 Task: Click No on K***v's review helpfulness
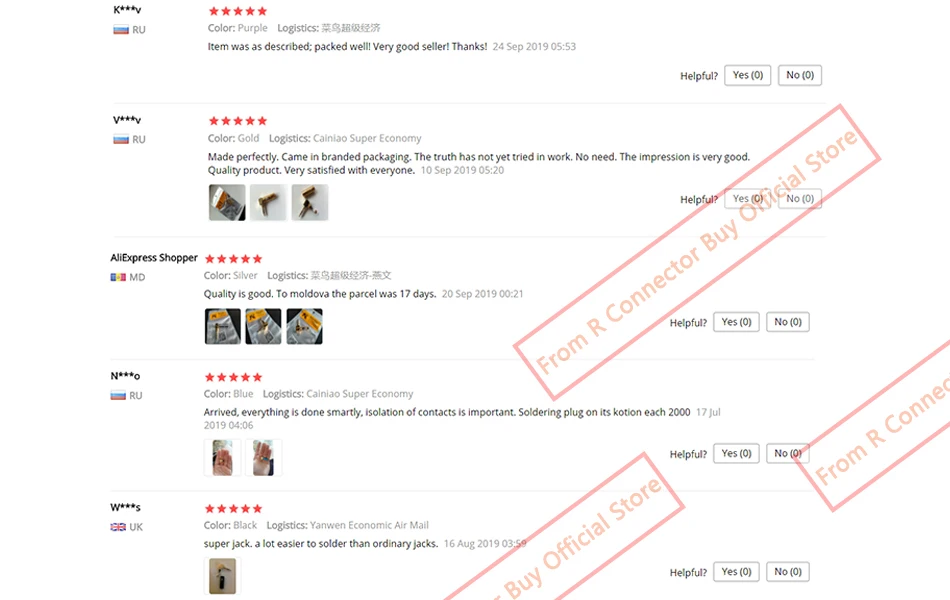(800, 75)
